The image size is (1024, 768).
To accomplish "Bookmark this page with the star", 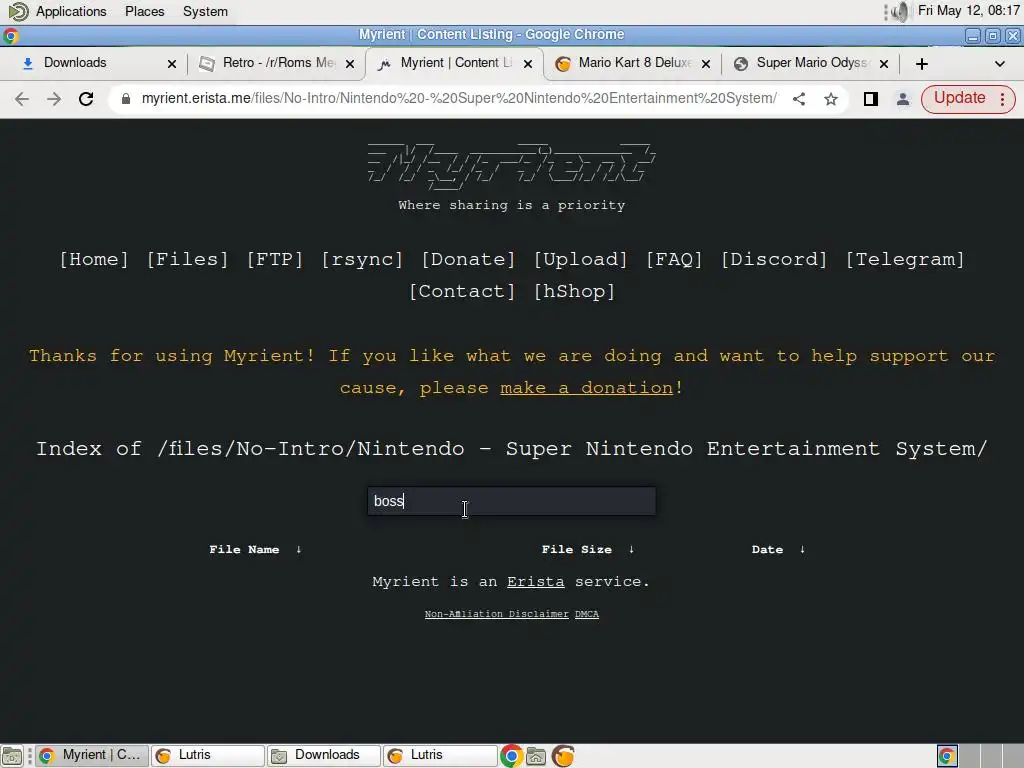I will click(831, 99).
